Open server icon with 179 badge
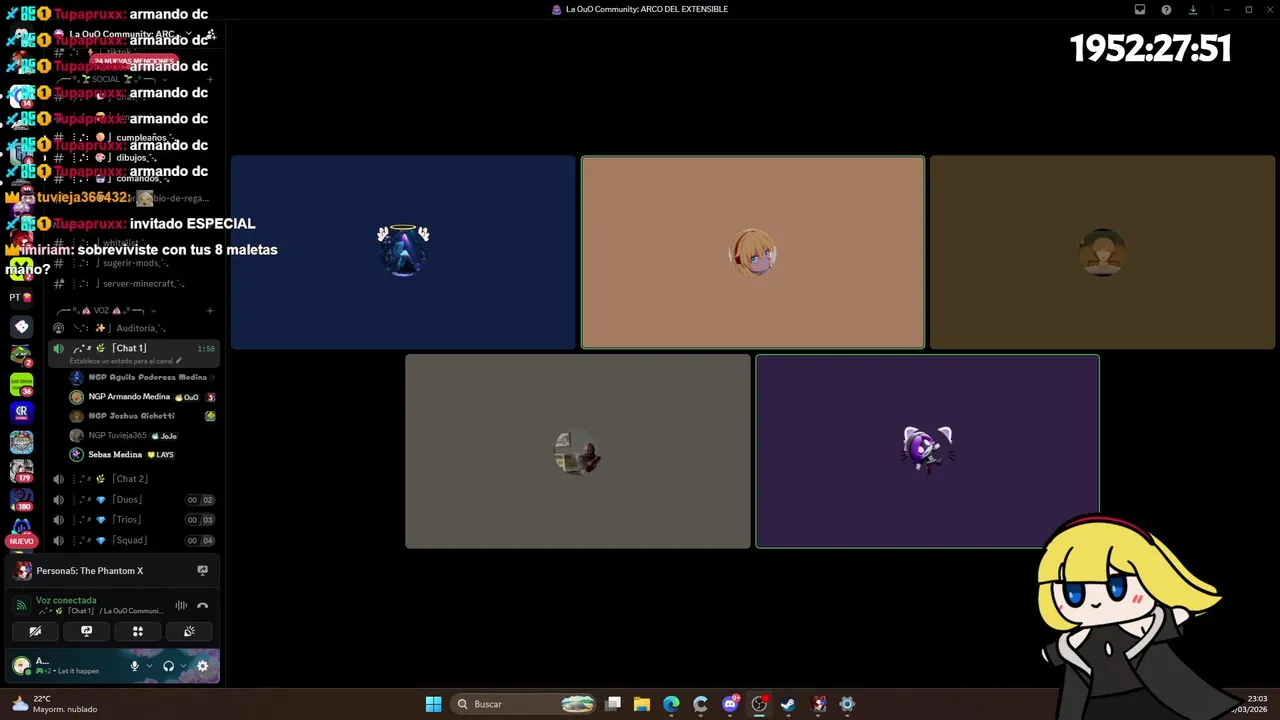 click(21, 470)
